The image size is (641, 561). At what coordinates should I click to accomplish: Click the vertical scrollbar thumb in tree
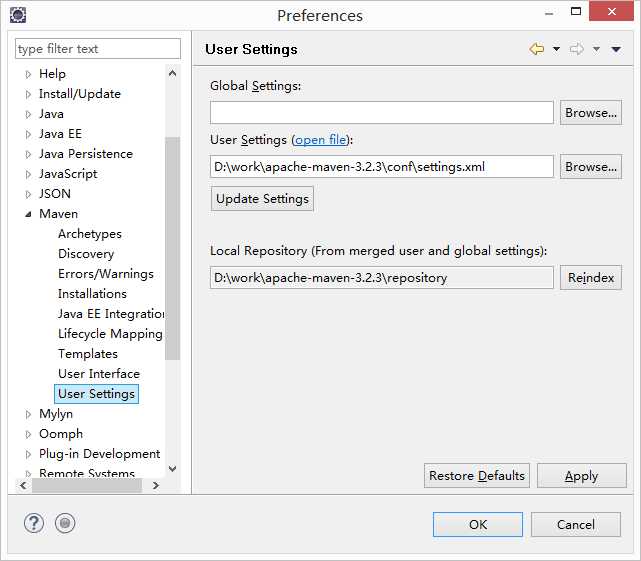(173, 248)
